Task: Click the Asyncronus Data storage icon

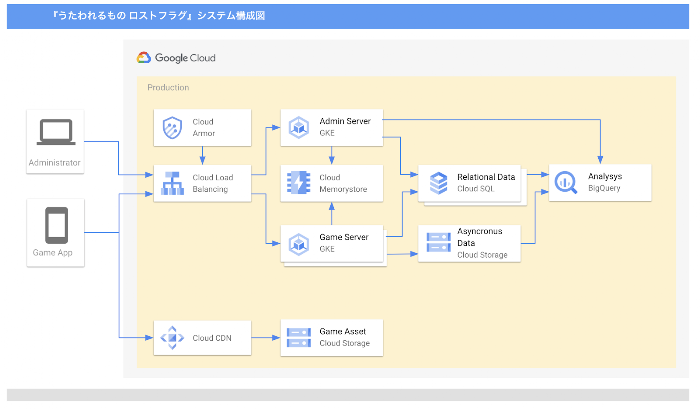Action: (438, 243)
